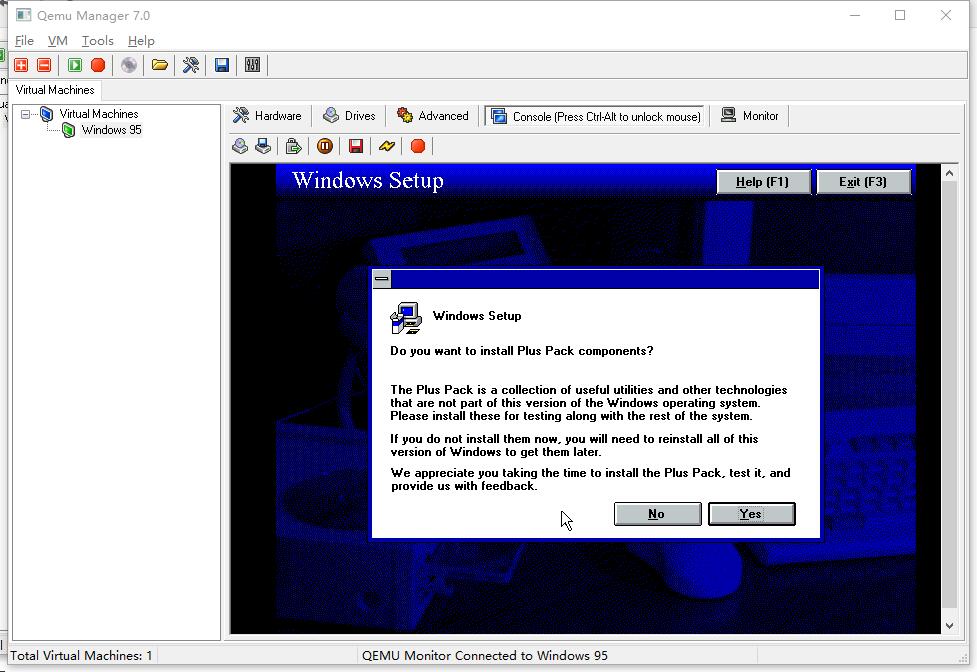The width and height of the screenshot is (977, 672).
Task: Switch to the Hardware tab
Action: tap(267, 116)
